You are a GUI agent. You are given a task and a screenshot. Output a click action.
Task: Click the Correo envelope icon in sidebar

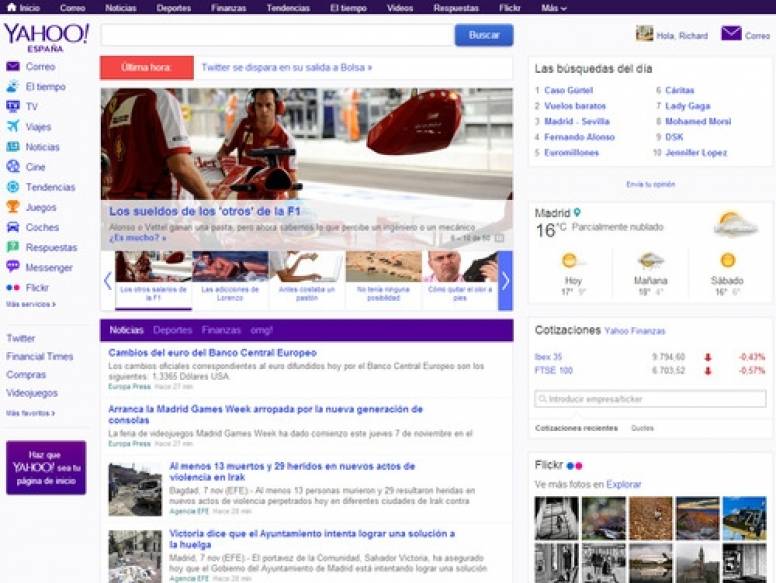pyautogui.click(x=13, y=67)
